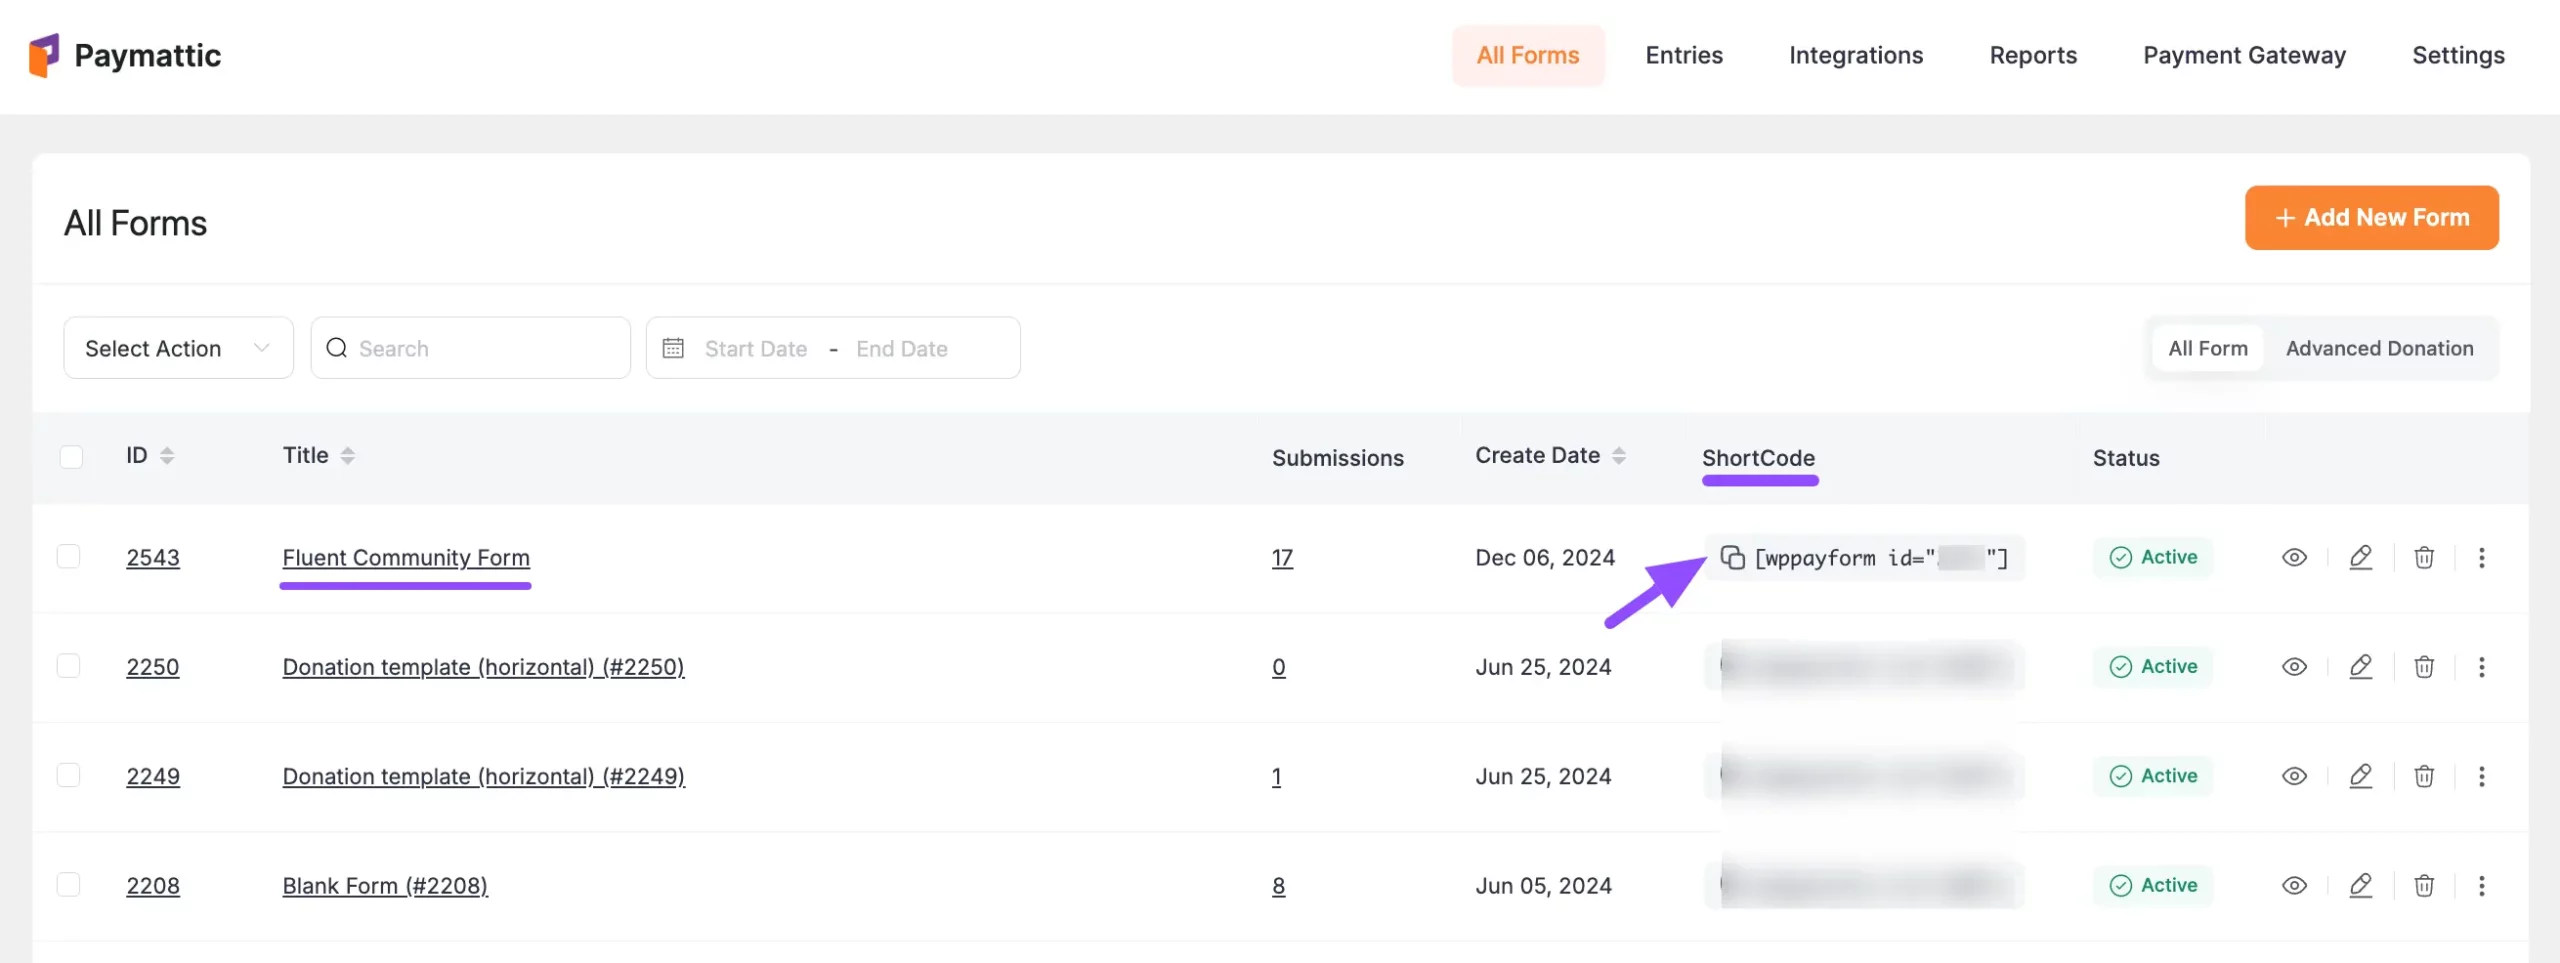Open the Fluent Community Form link

pyautogui.click(x=406, y=558)
